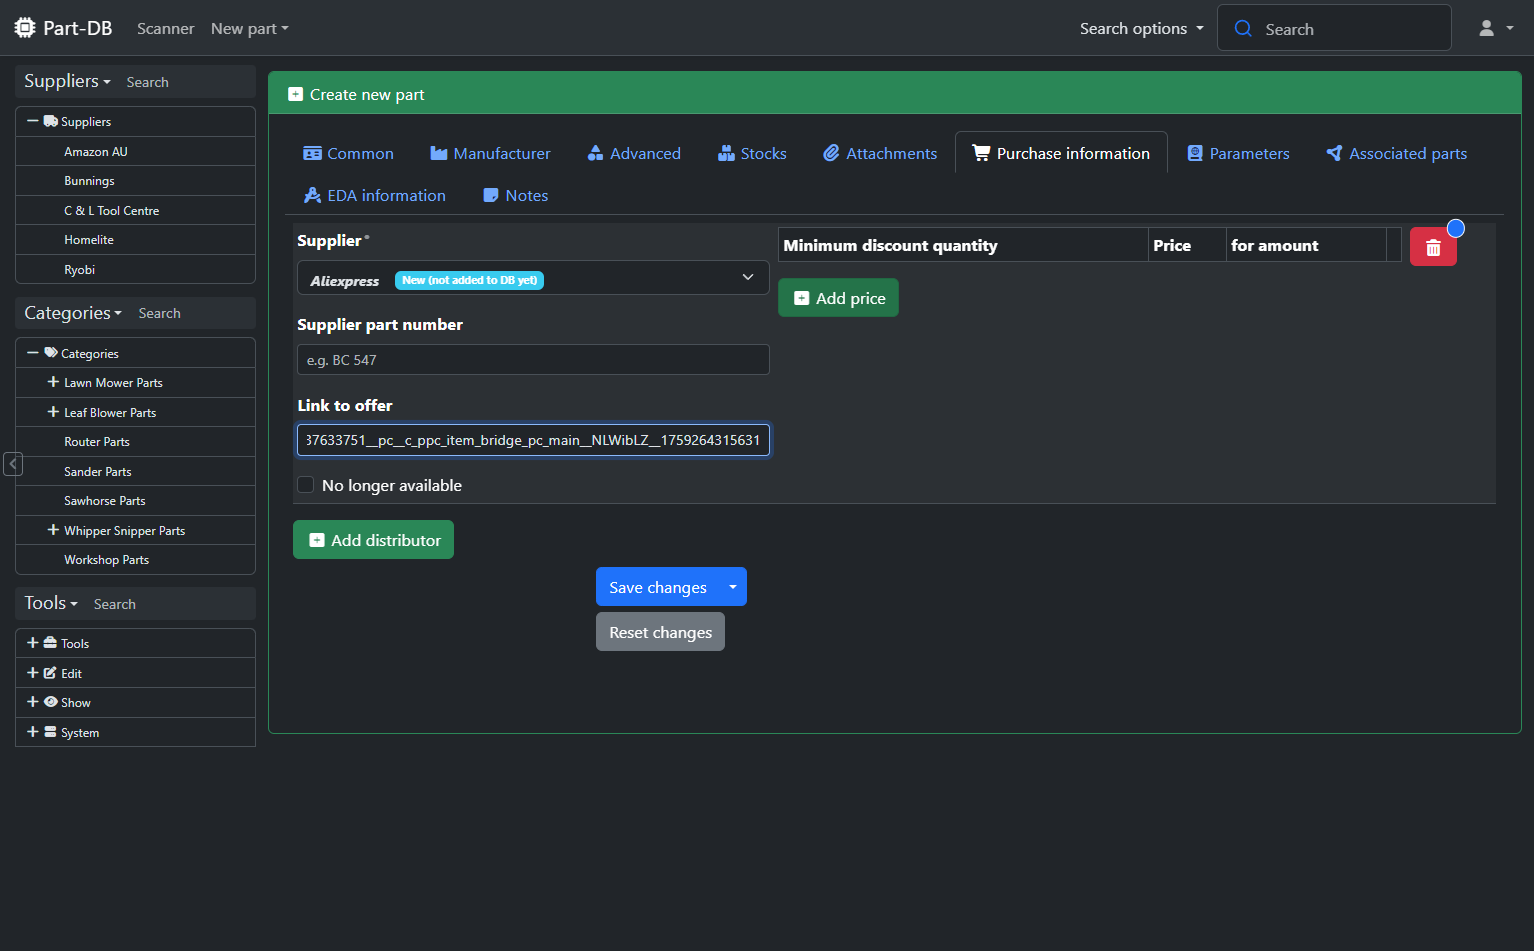Click the Add price button

838,298
